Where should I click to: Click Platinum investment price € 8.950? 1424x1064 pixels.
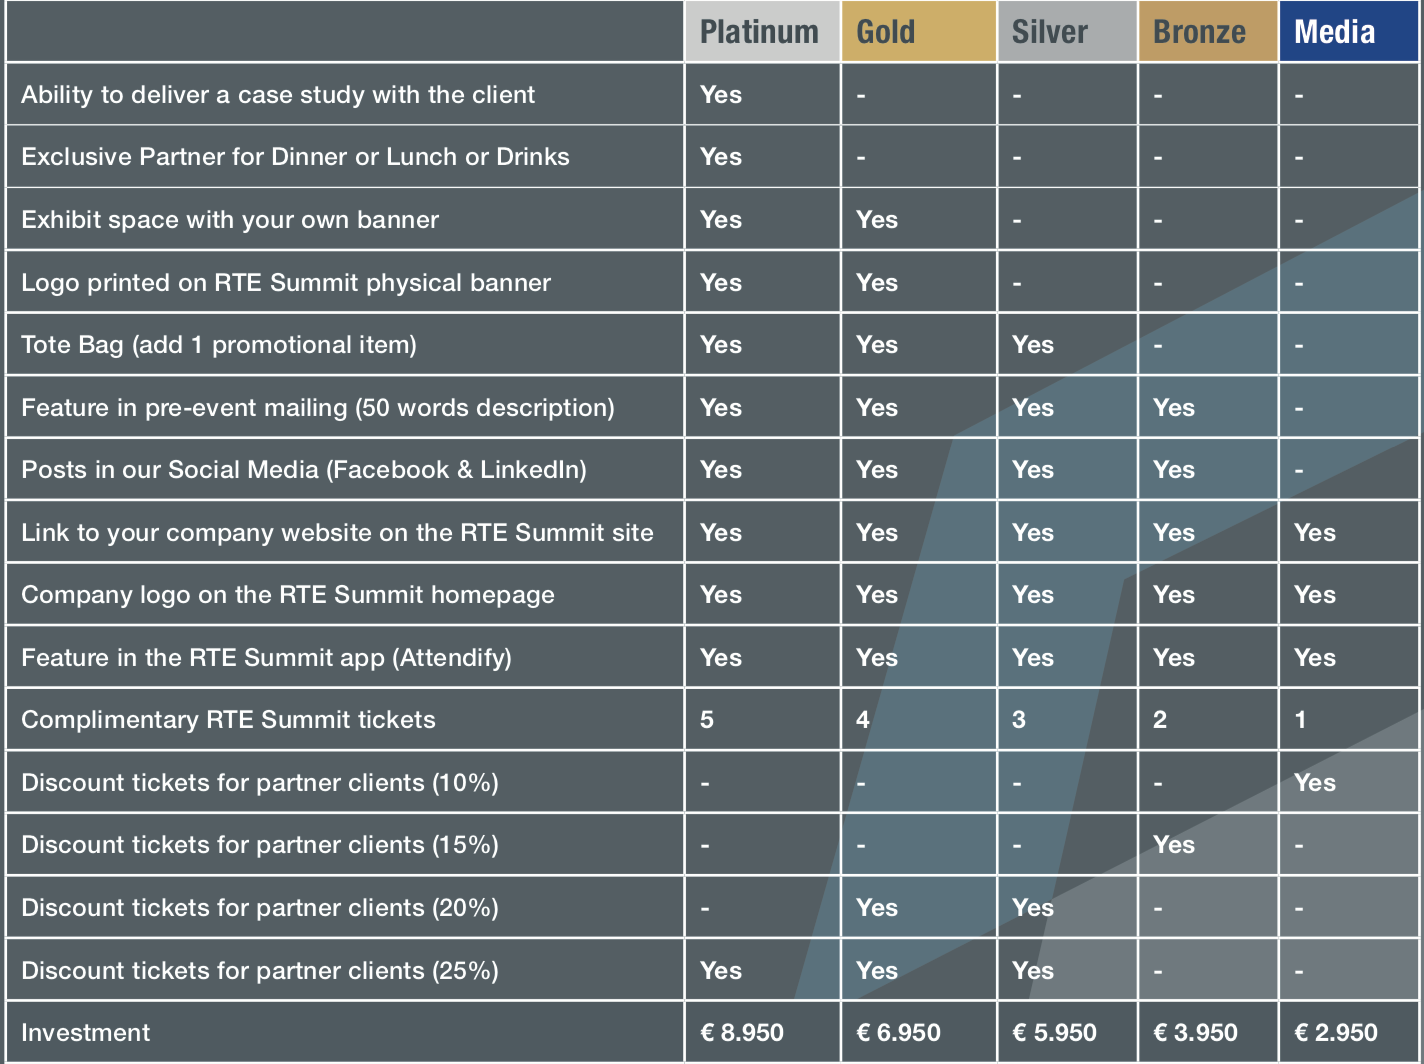pos(742,1033)
